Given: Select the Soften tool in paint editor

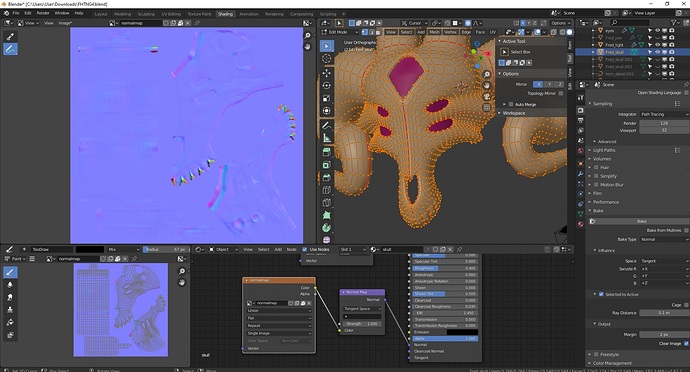Looking at the screenshot, I should click(11, 285).
